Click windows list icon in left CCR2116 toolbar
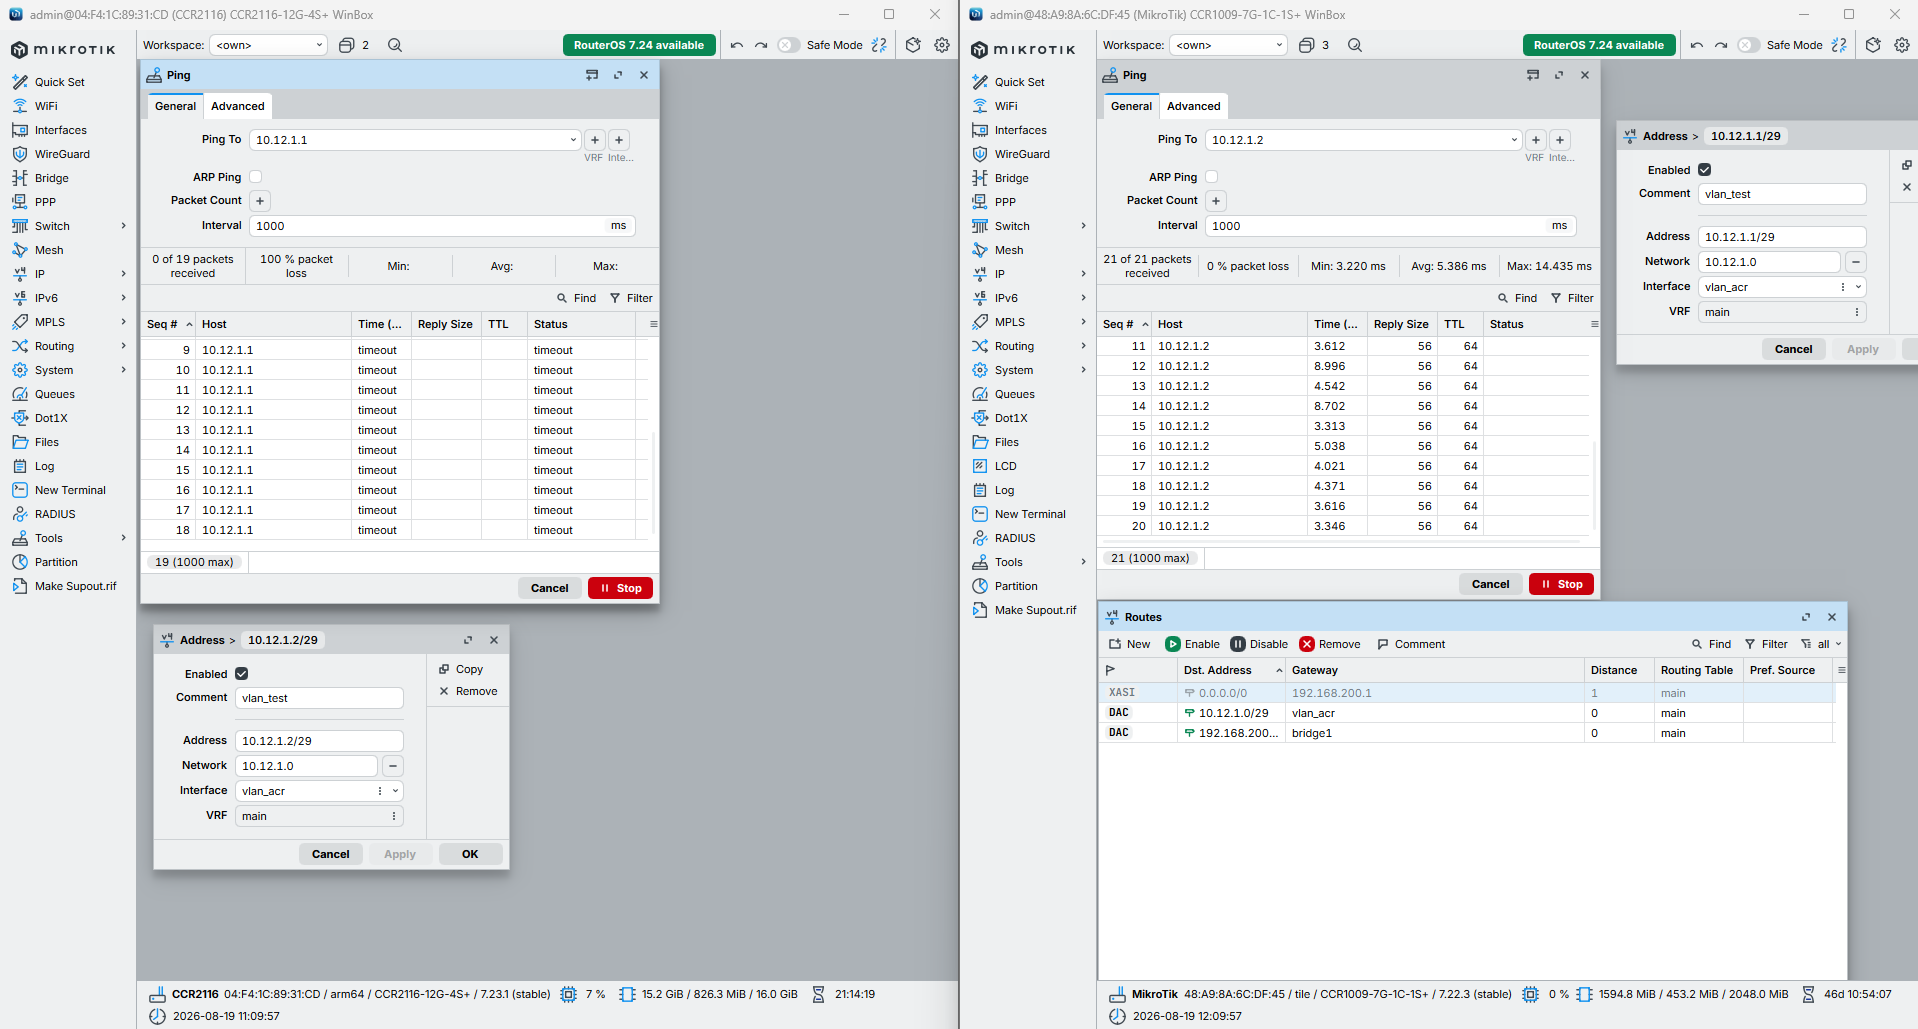The image size is (1918, 1029). (x=347, y=45)
